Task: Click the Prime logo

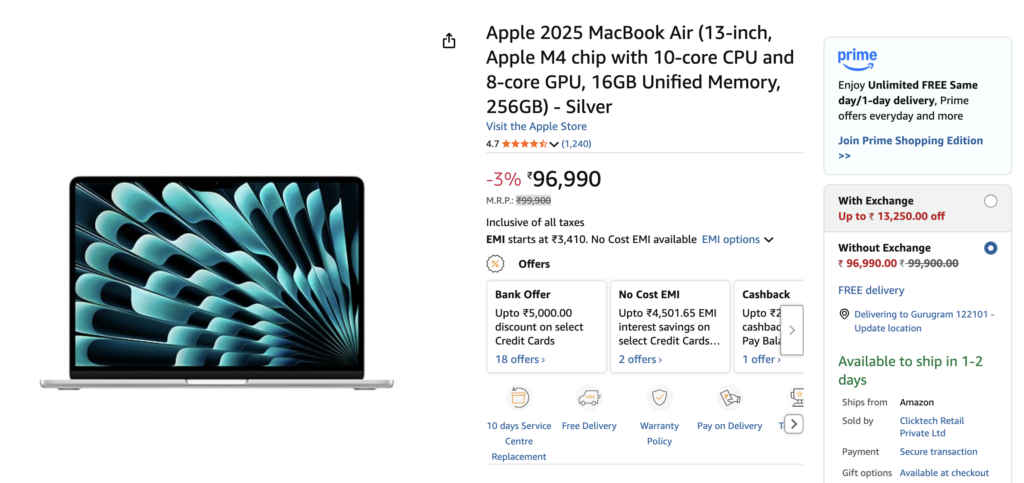Action: [x=857, y=59]
